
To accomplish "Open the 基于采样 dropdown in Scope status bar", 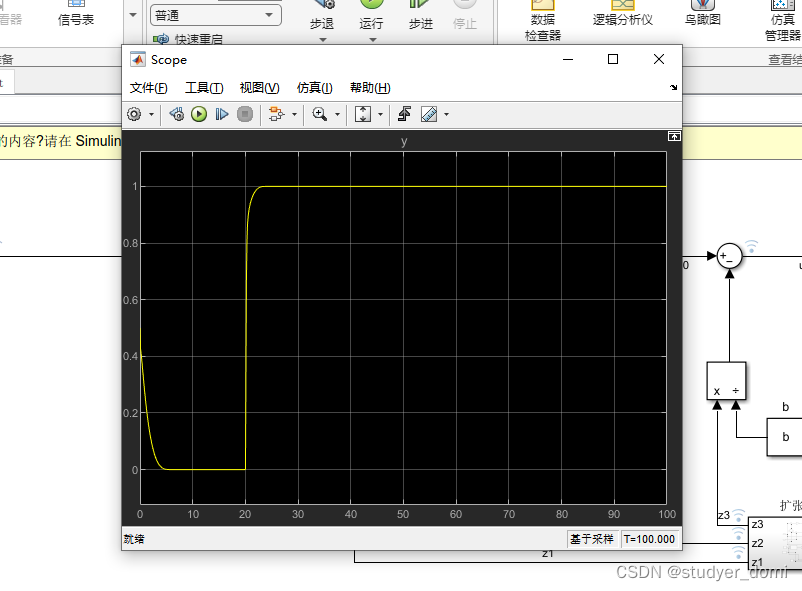I will (594, 539).
